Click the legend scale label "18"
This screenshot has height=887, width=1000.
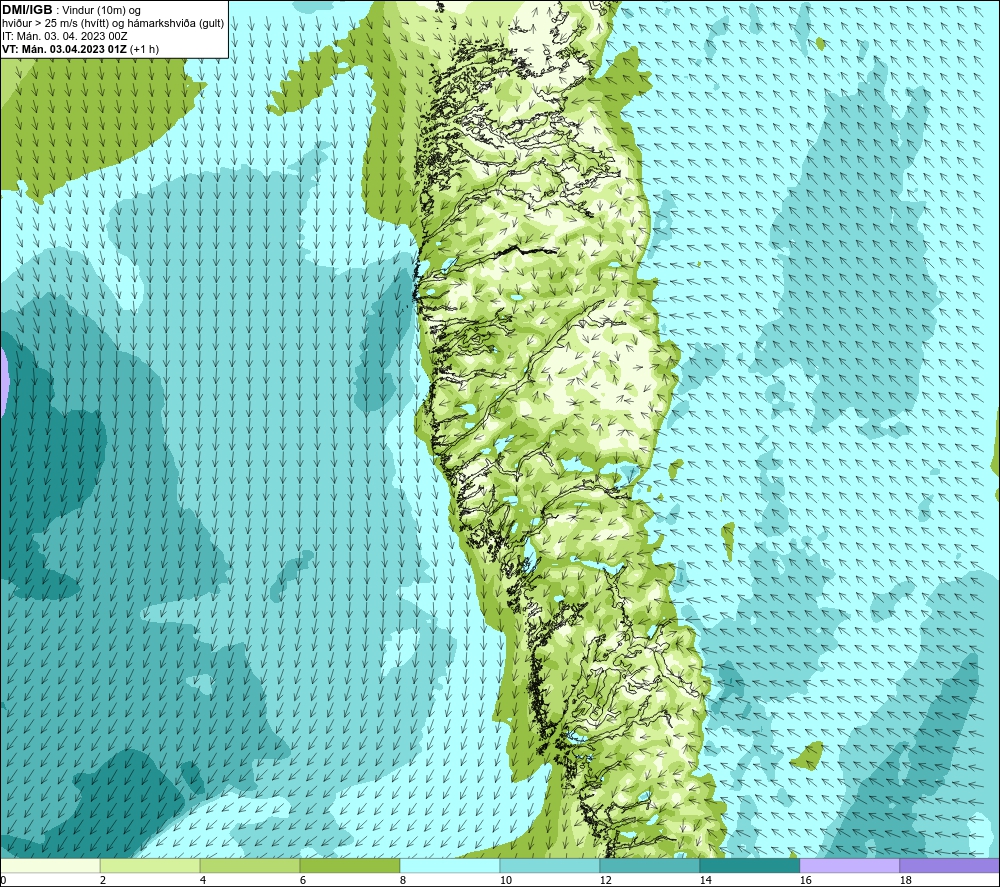click(x=906, y=880)
